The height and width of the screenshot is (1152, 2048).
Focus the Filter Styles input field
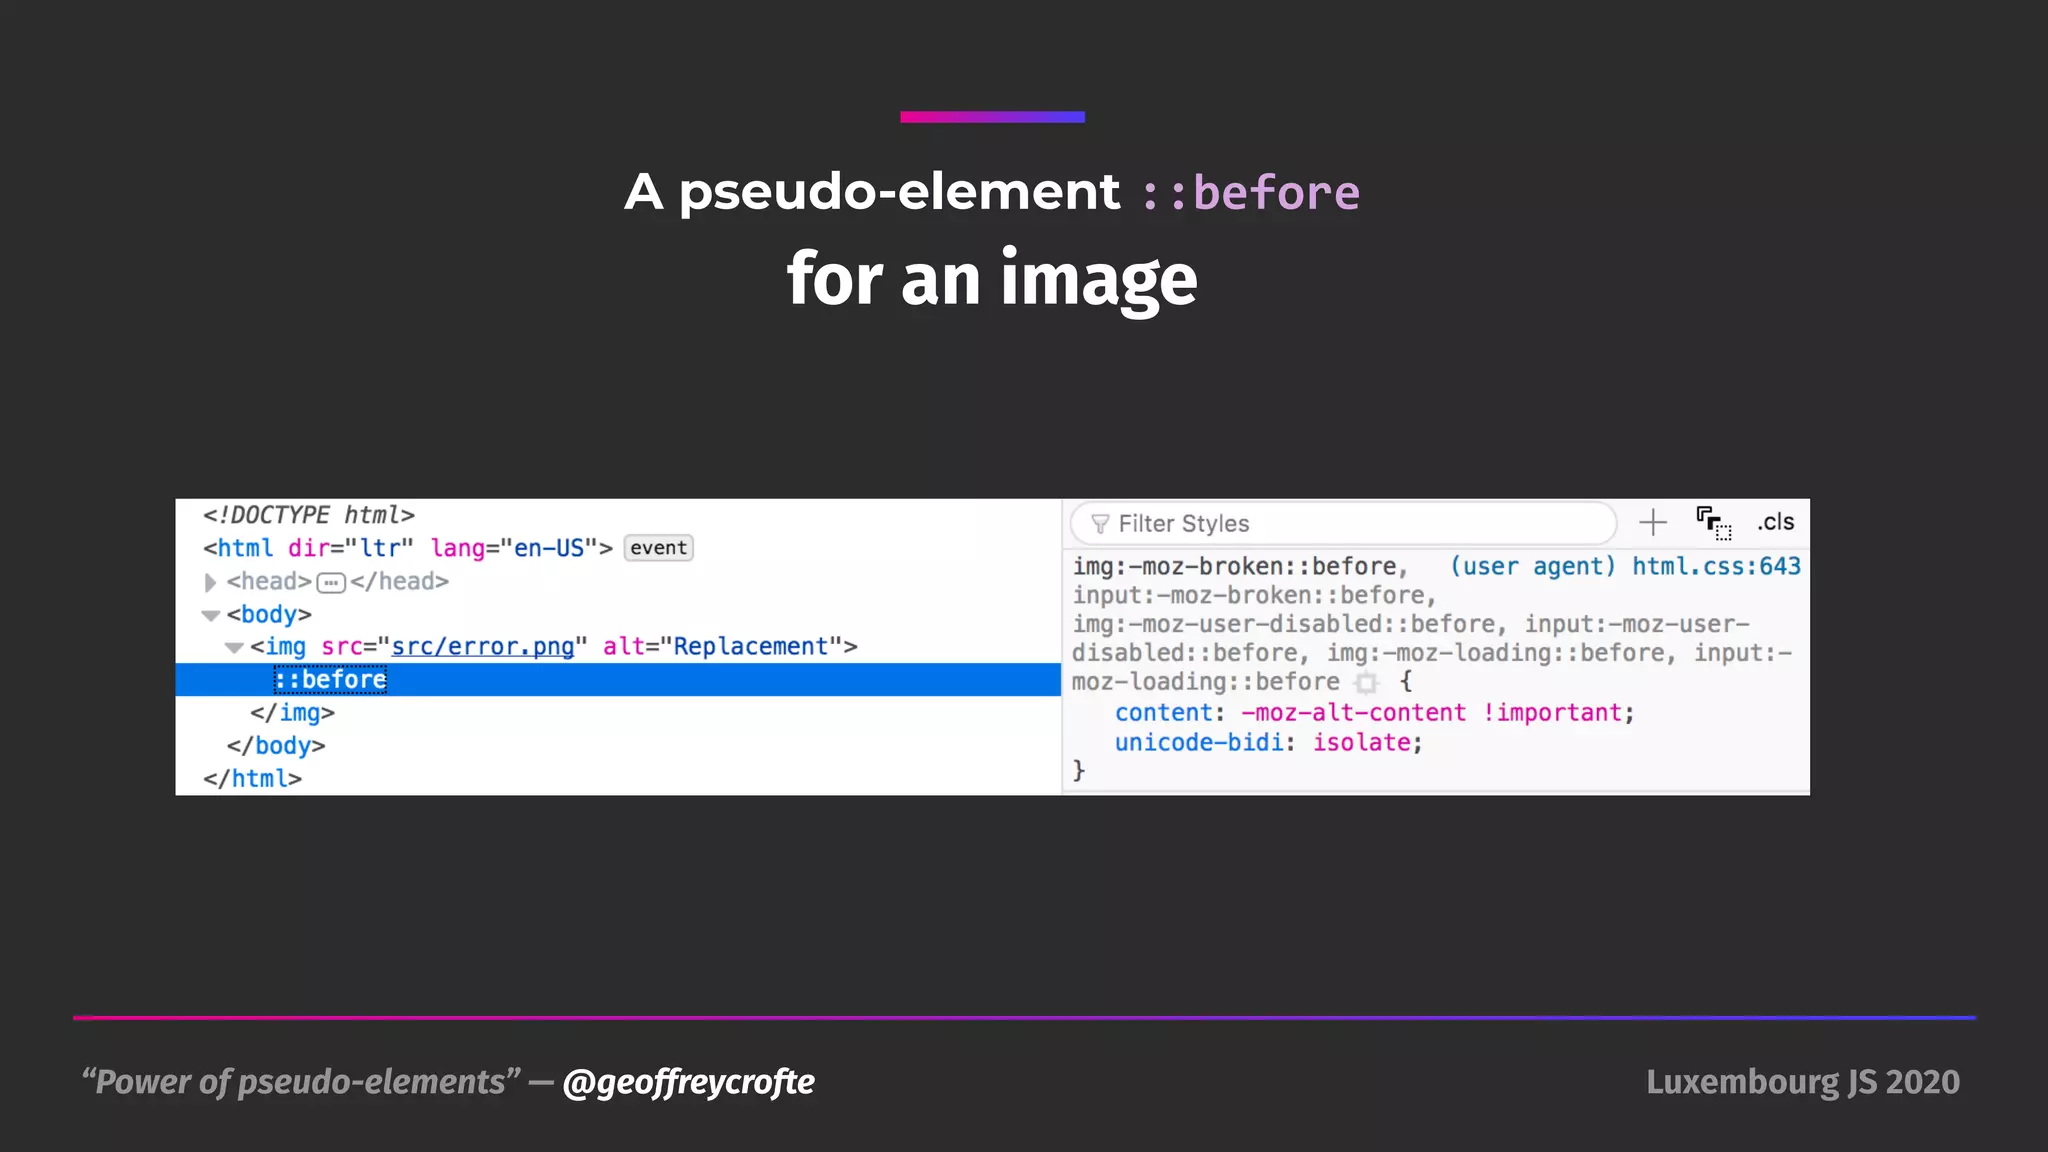tap(1343, 524)
